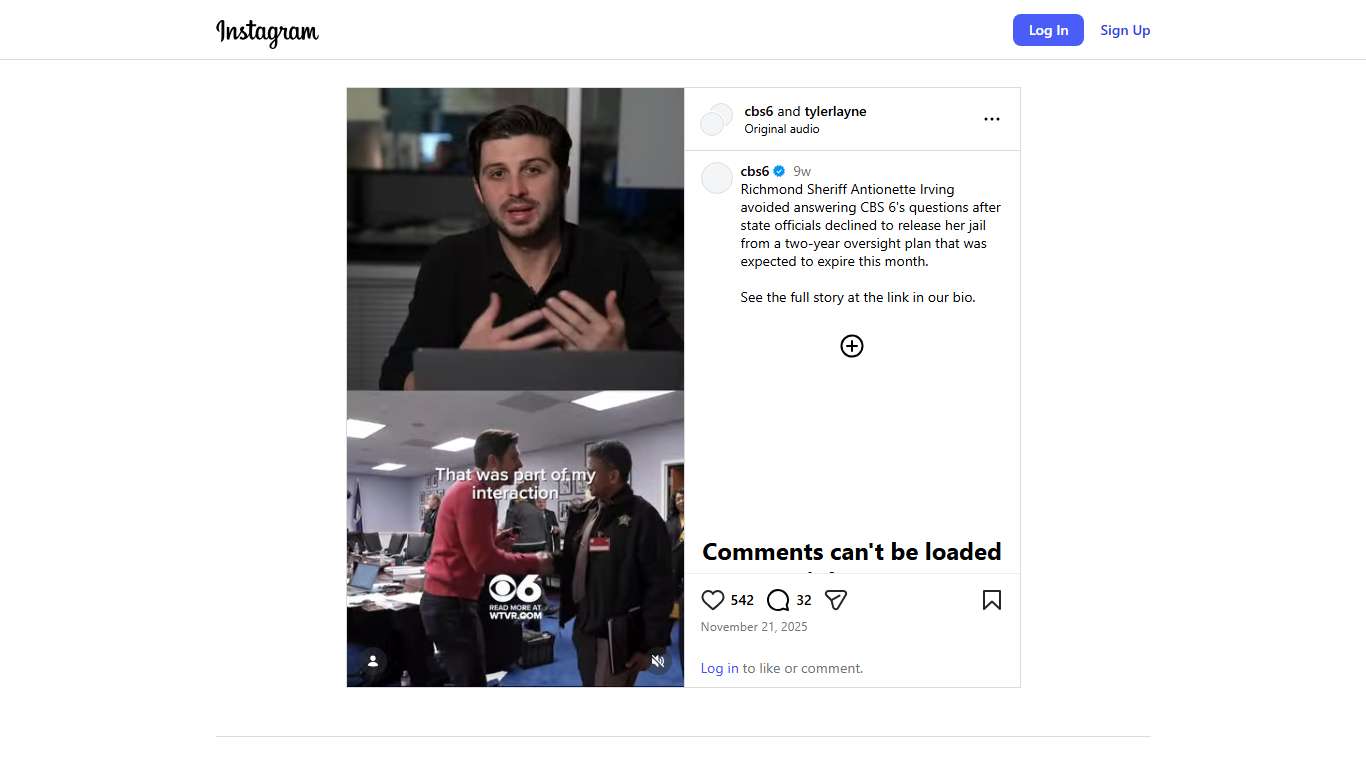
Task: Load more comments with the plus circle
Action: point(852,346)
